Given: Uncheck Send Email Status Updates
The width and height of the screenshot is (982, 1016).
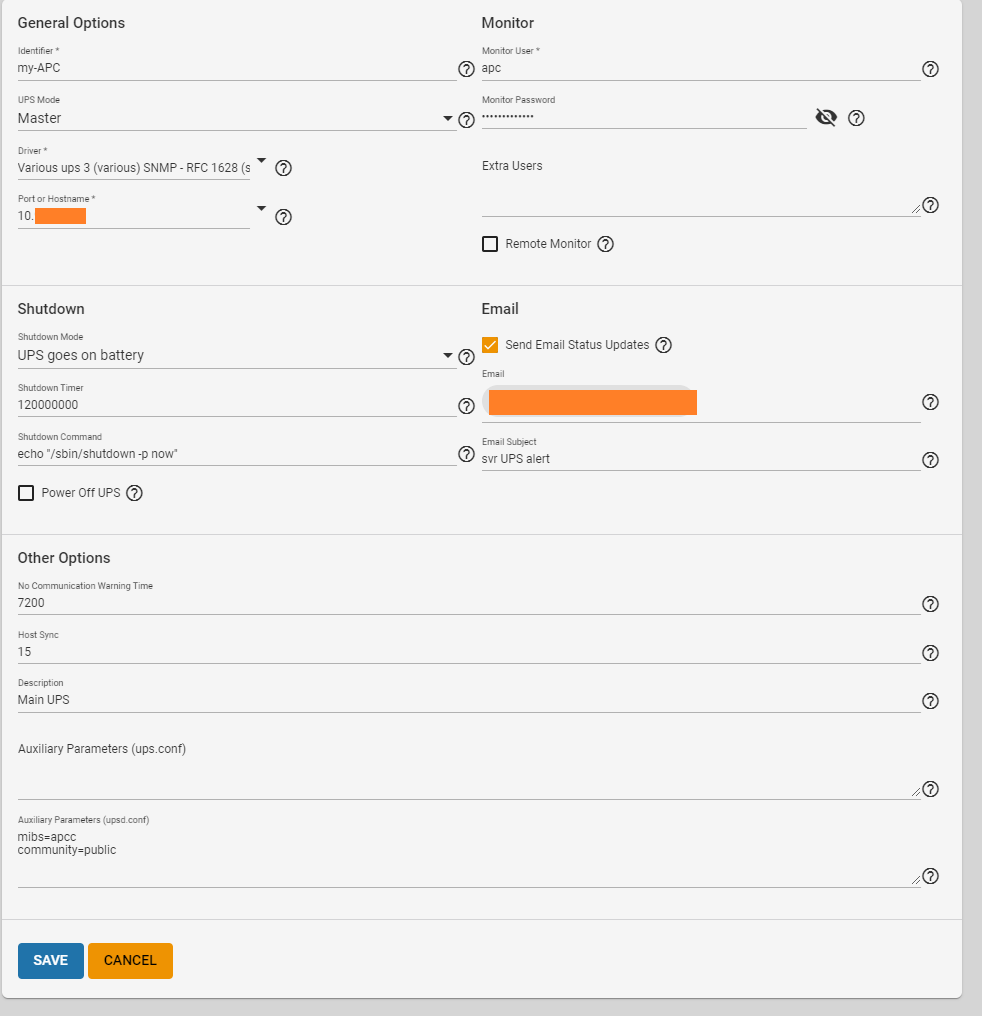Looking at the screenshot, I should [490, 345].
